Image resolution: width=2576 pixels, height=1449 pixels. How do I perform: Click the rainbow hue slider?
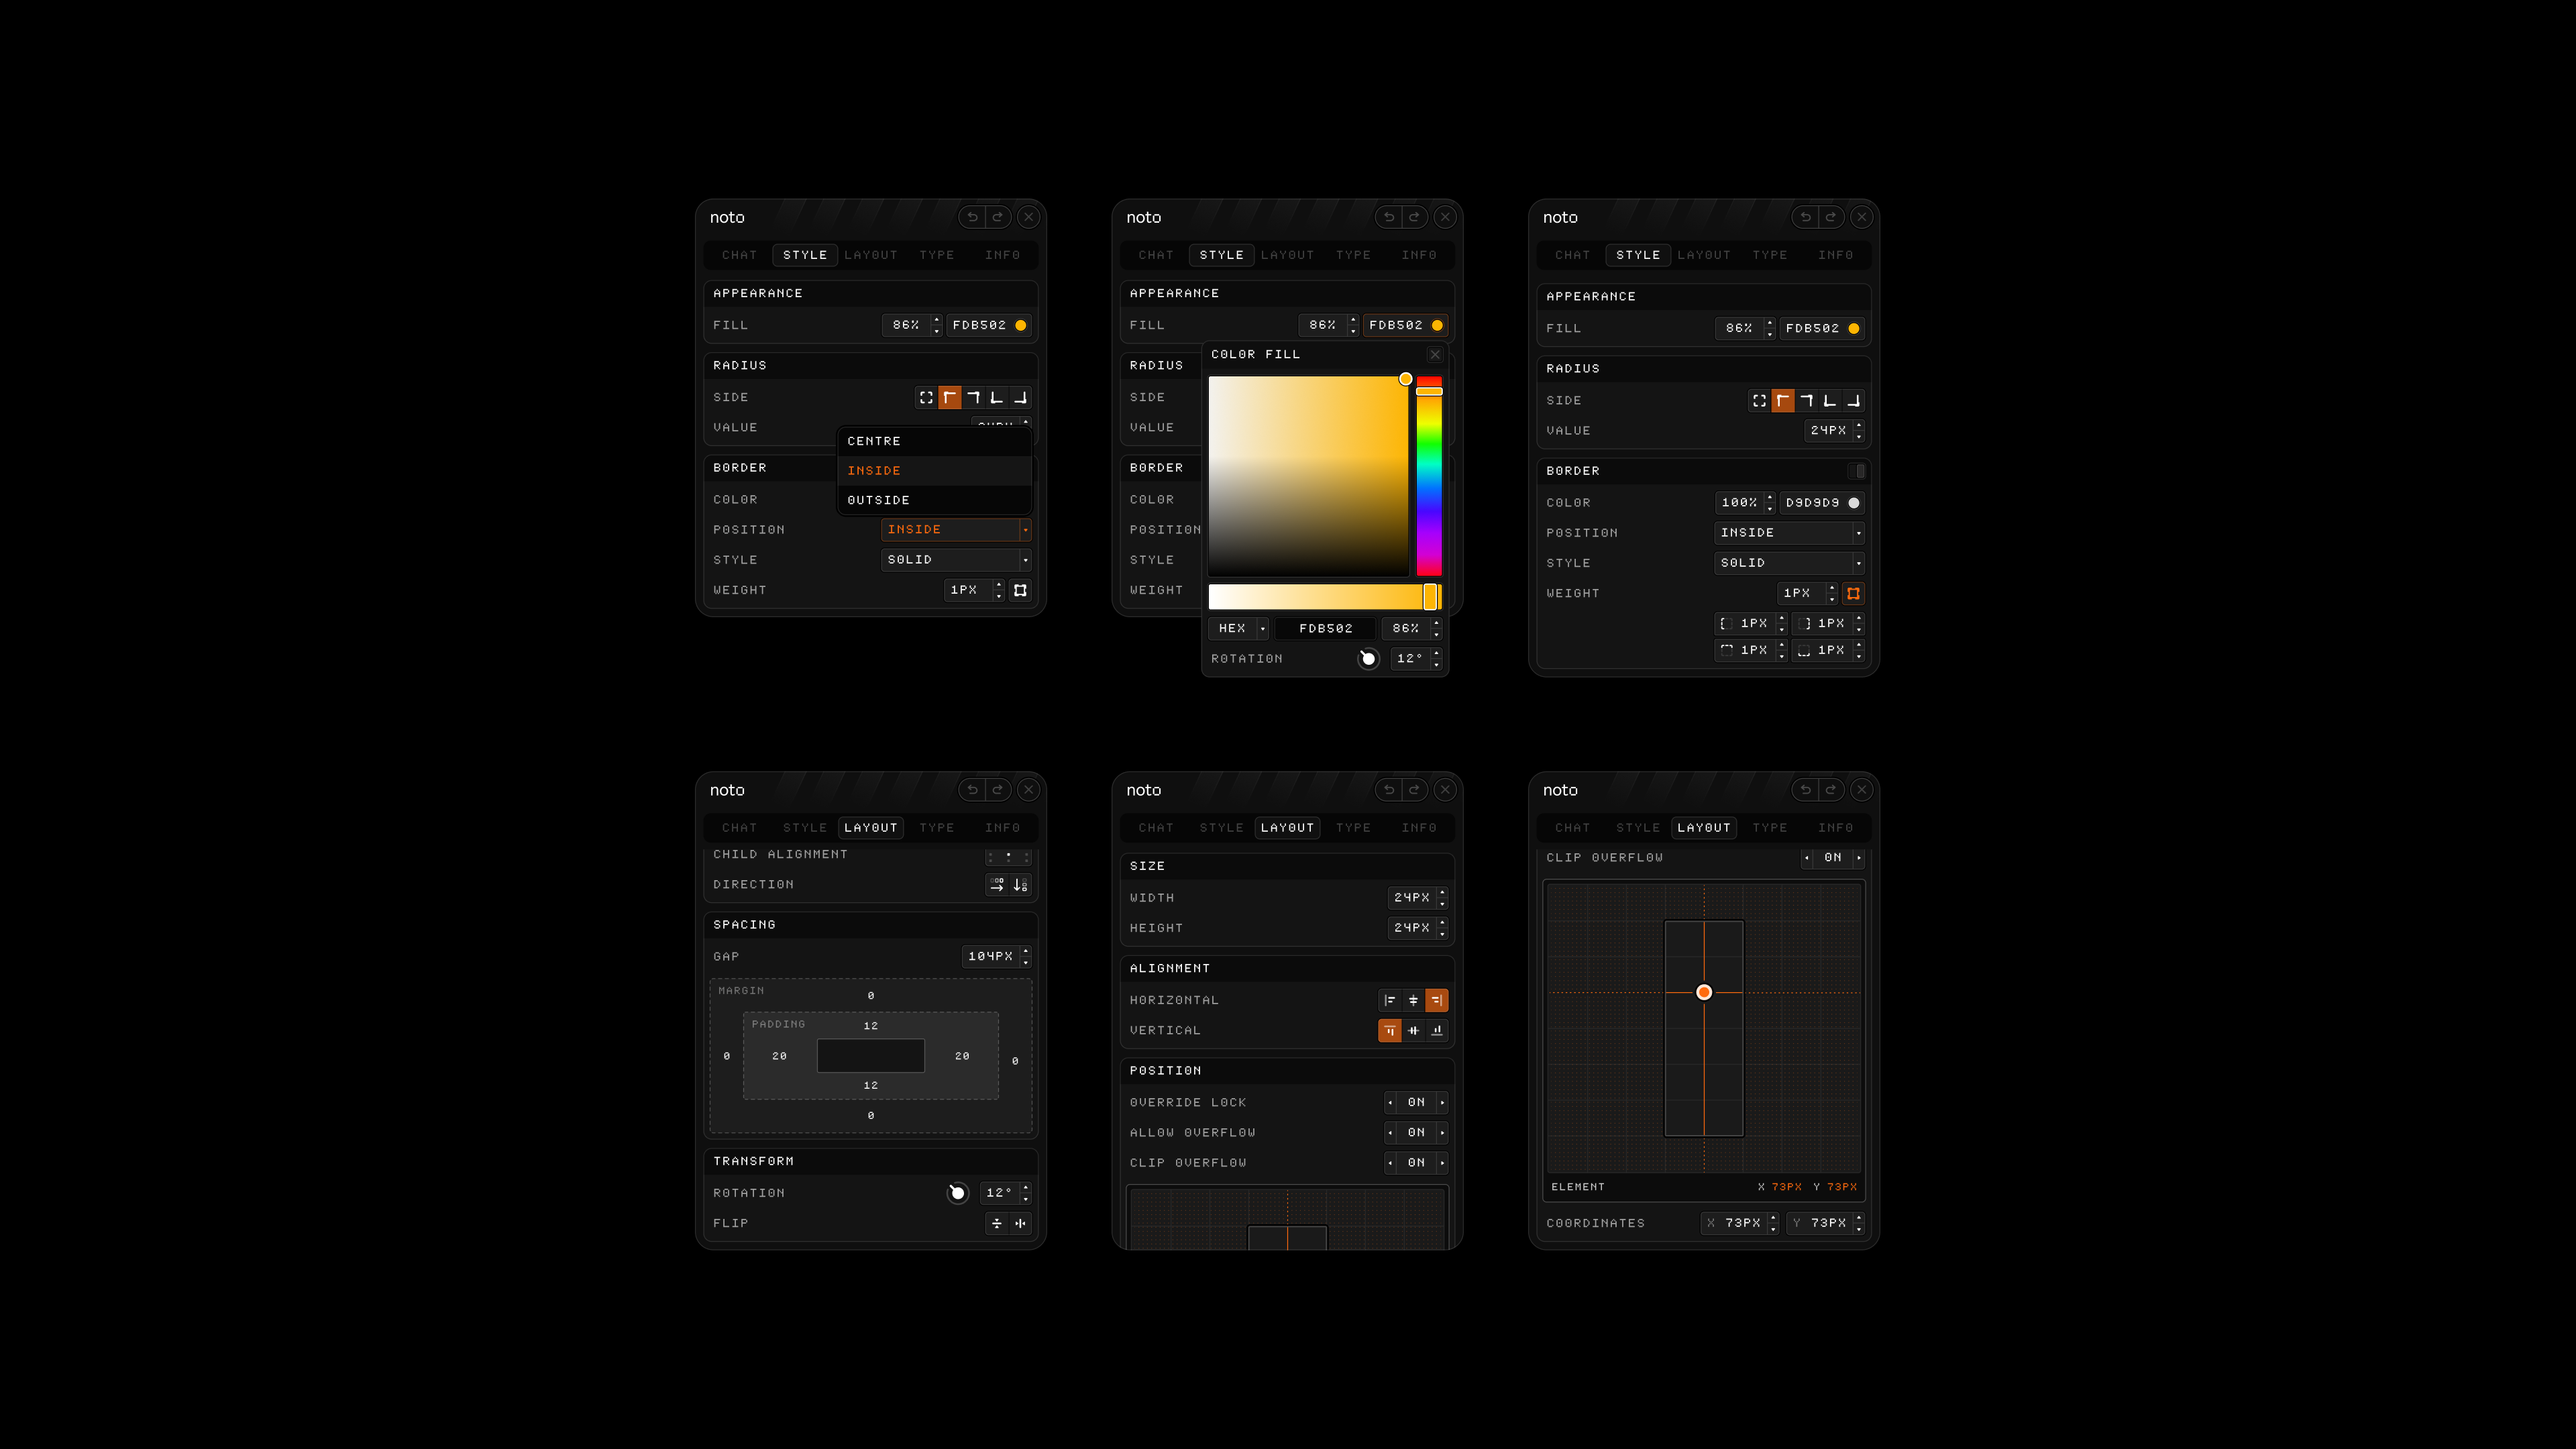(x=1429, y=476)
